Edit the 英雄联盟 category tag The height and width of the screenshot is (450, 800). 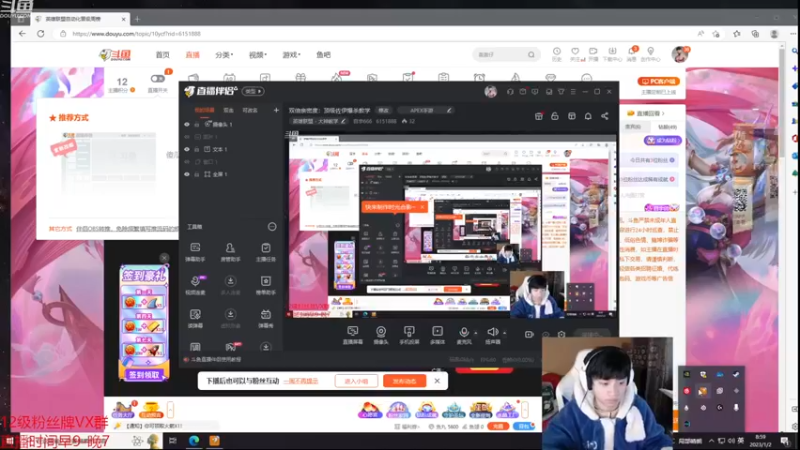pyautogui.click(x=319, y=121)
